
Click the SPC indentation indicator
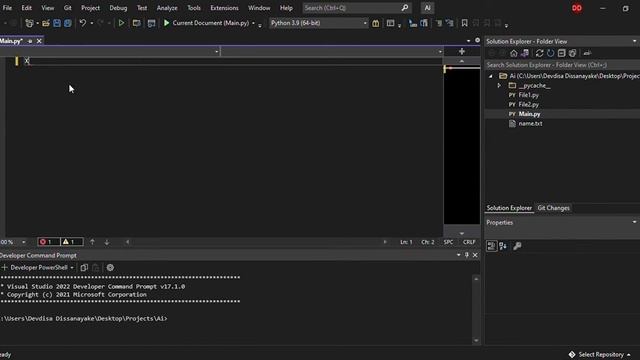click(448, 242)
